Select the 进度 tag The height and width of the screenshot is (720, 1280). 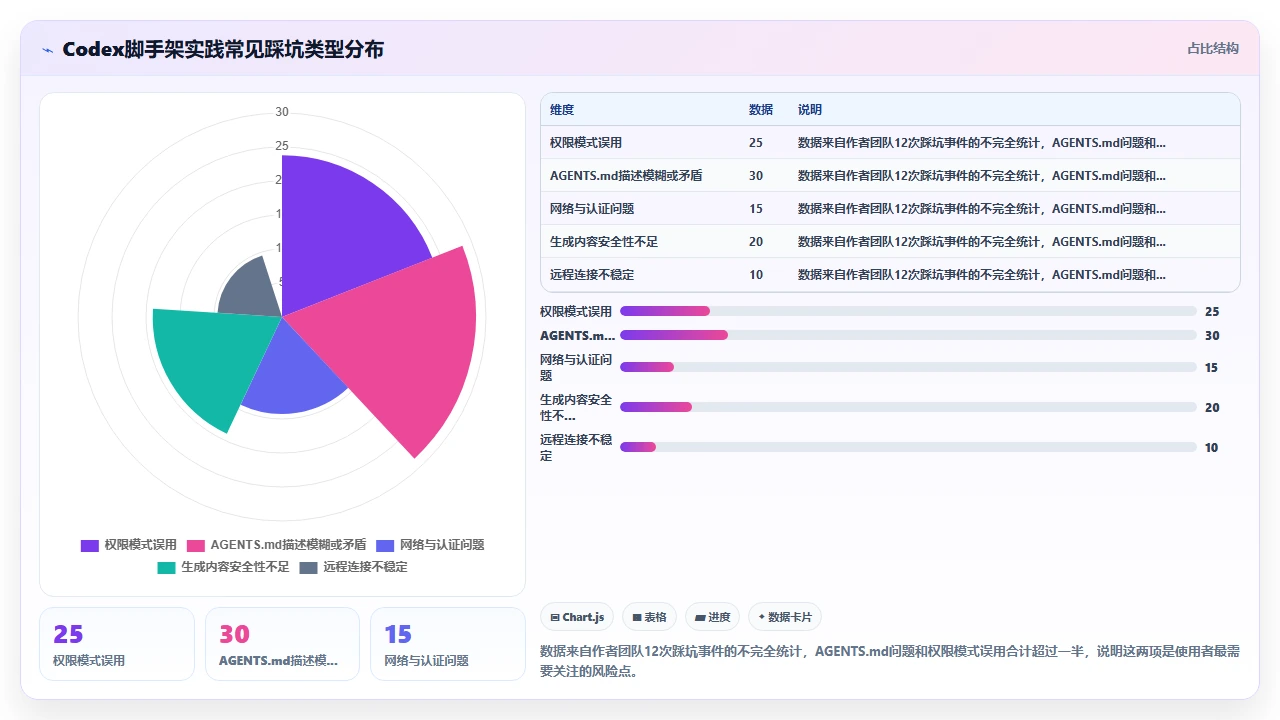click(x=712, y=617)
